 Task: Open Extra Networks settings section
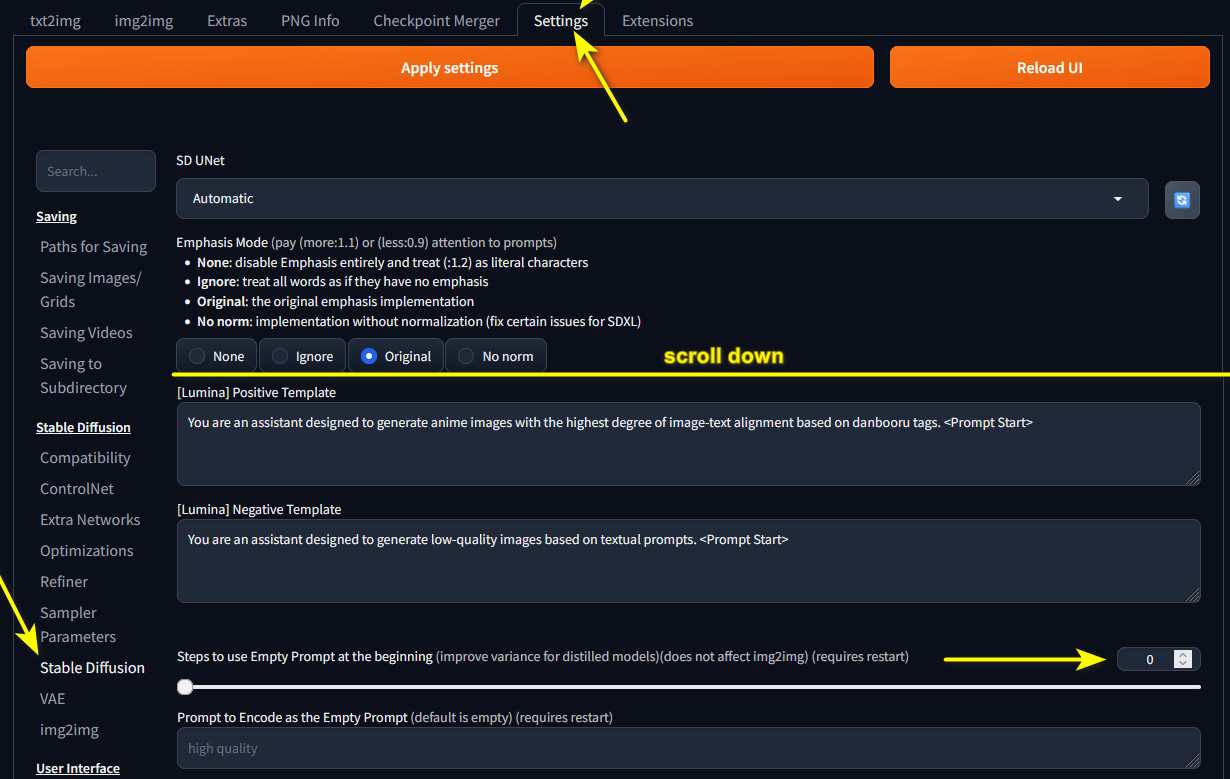pos(90,520)
